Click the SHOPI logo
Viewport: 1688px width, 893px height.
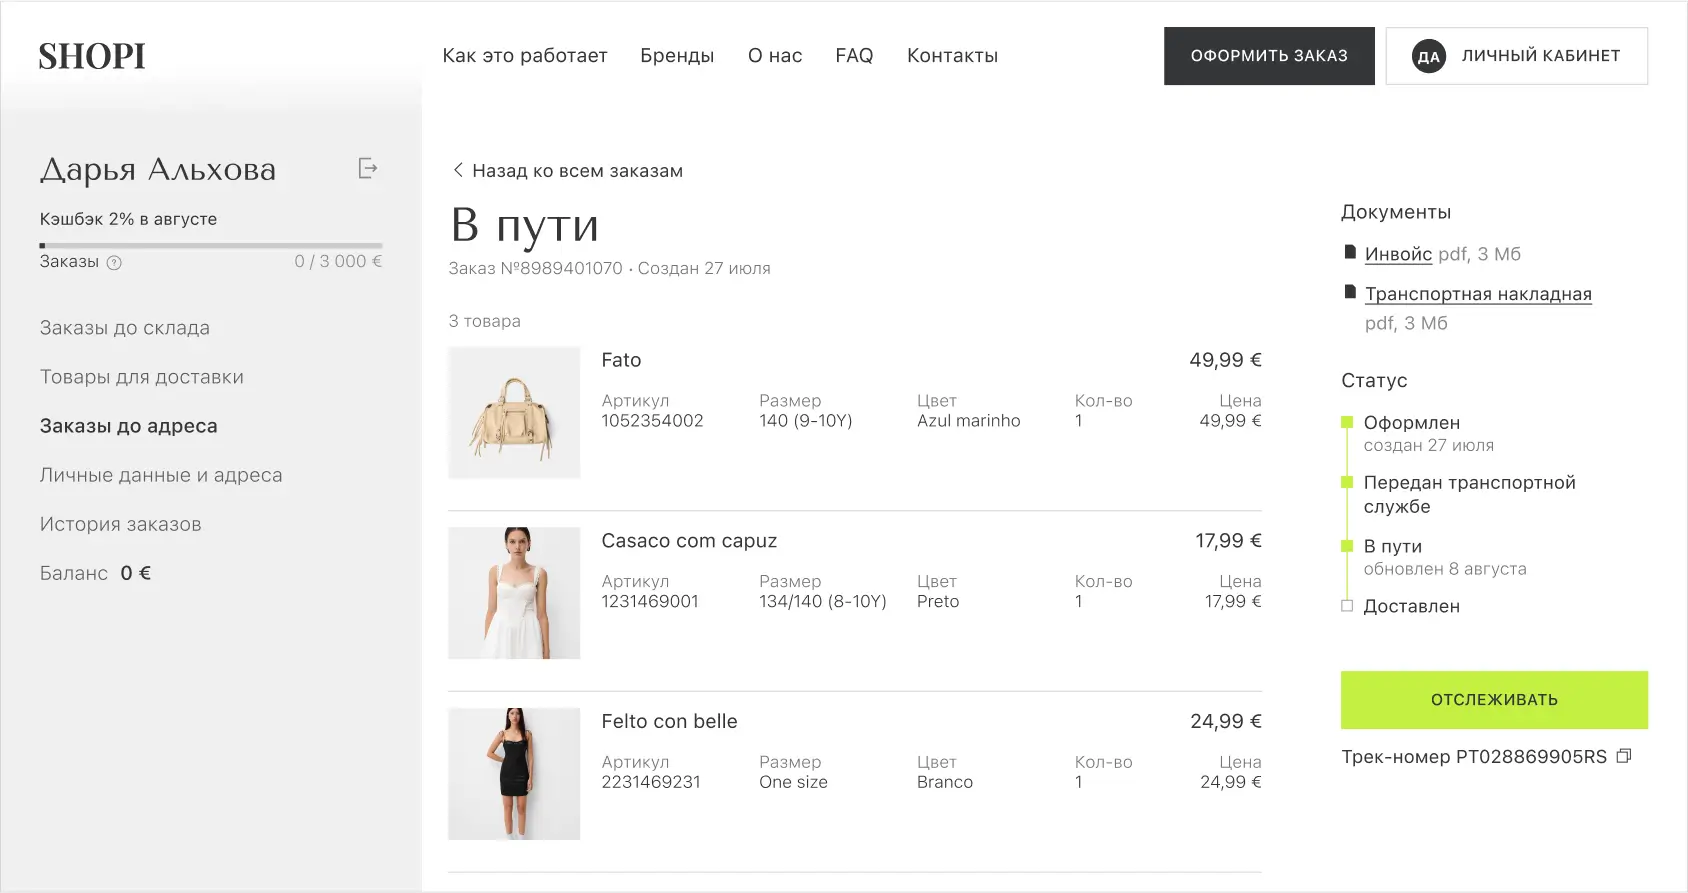click(92, 57)
